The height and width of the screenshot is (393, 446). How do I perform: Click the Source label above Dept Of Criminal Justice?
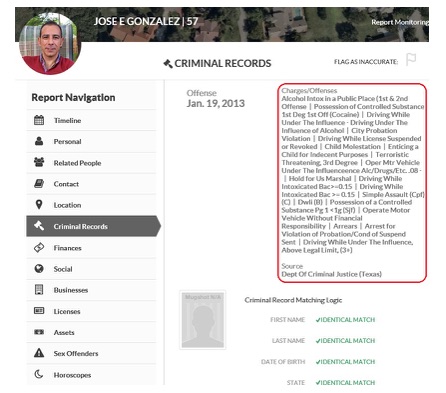292,266
